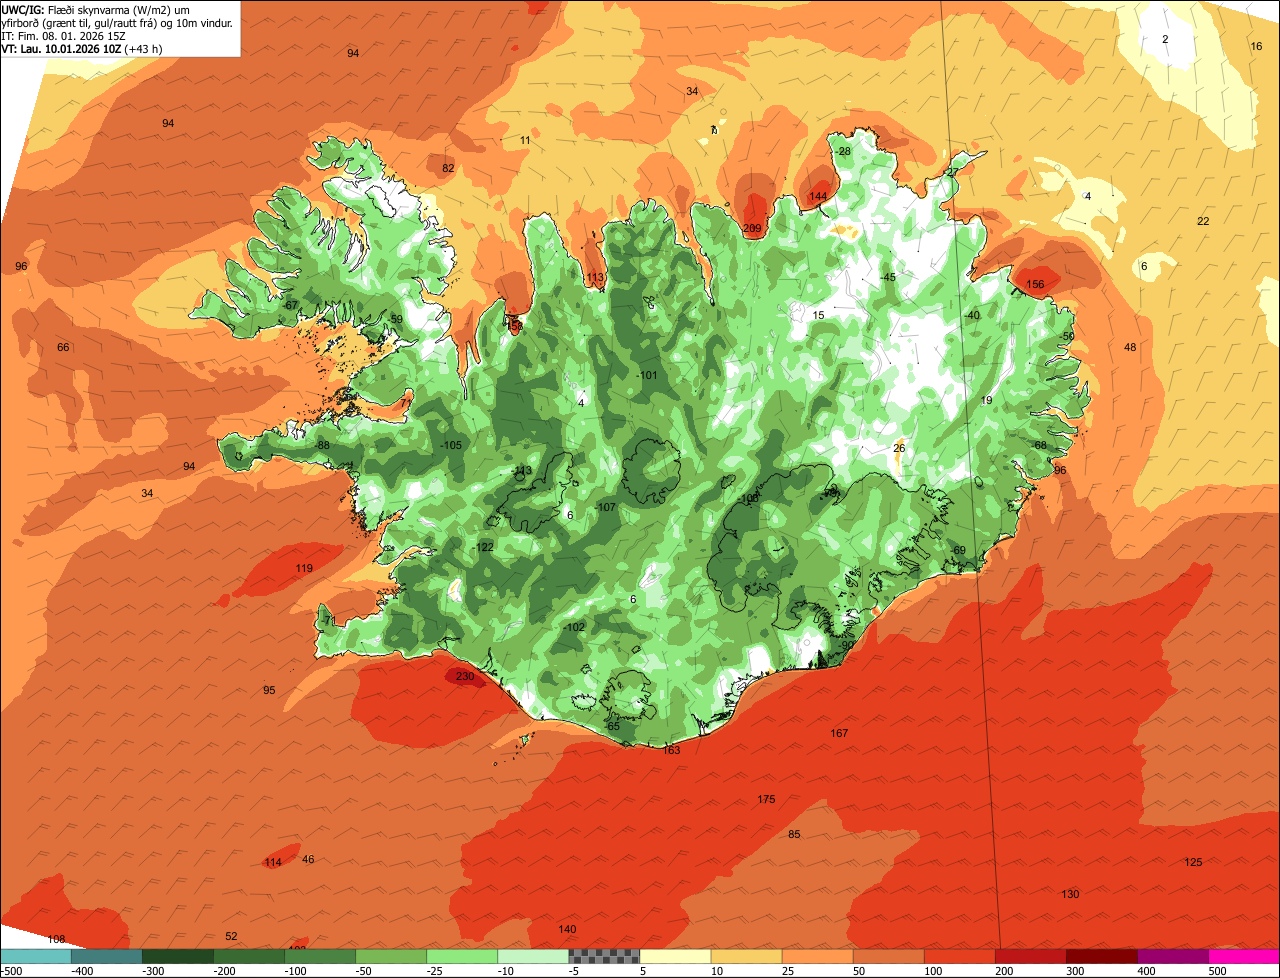Pick the dark red legend swatch labeled 300
Viewport: 1280px width, 978px height.
[1102, 956]
